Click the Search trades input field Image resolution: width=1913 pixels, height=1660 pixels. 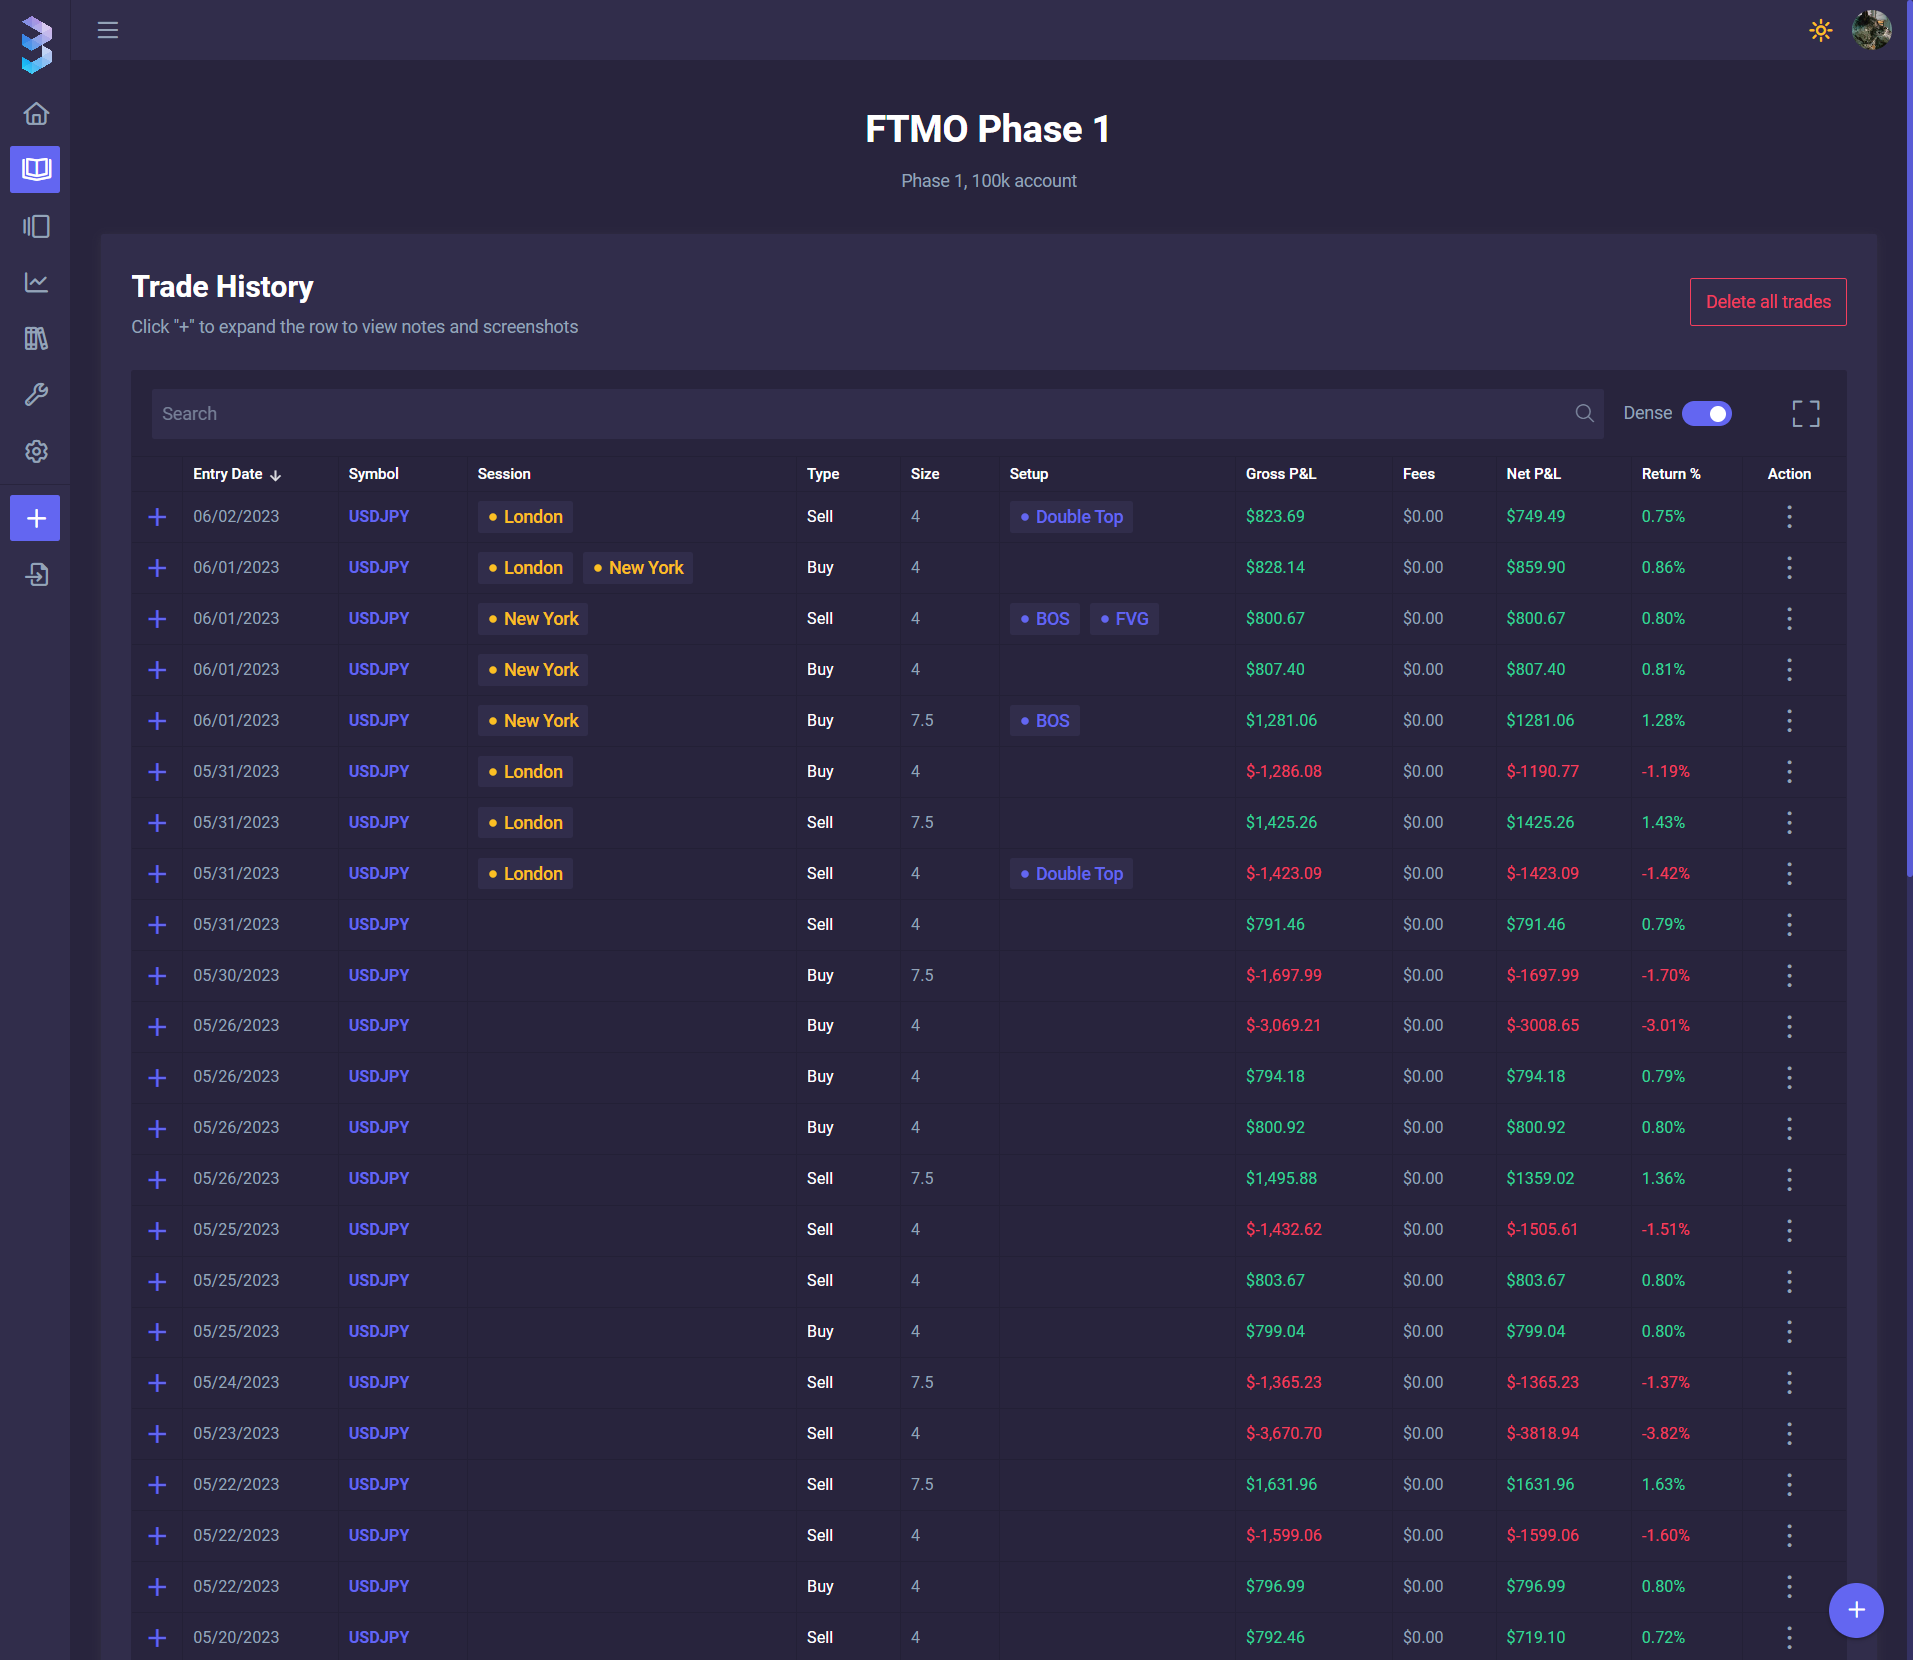click(x=860, y=414)
